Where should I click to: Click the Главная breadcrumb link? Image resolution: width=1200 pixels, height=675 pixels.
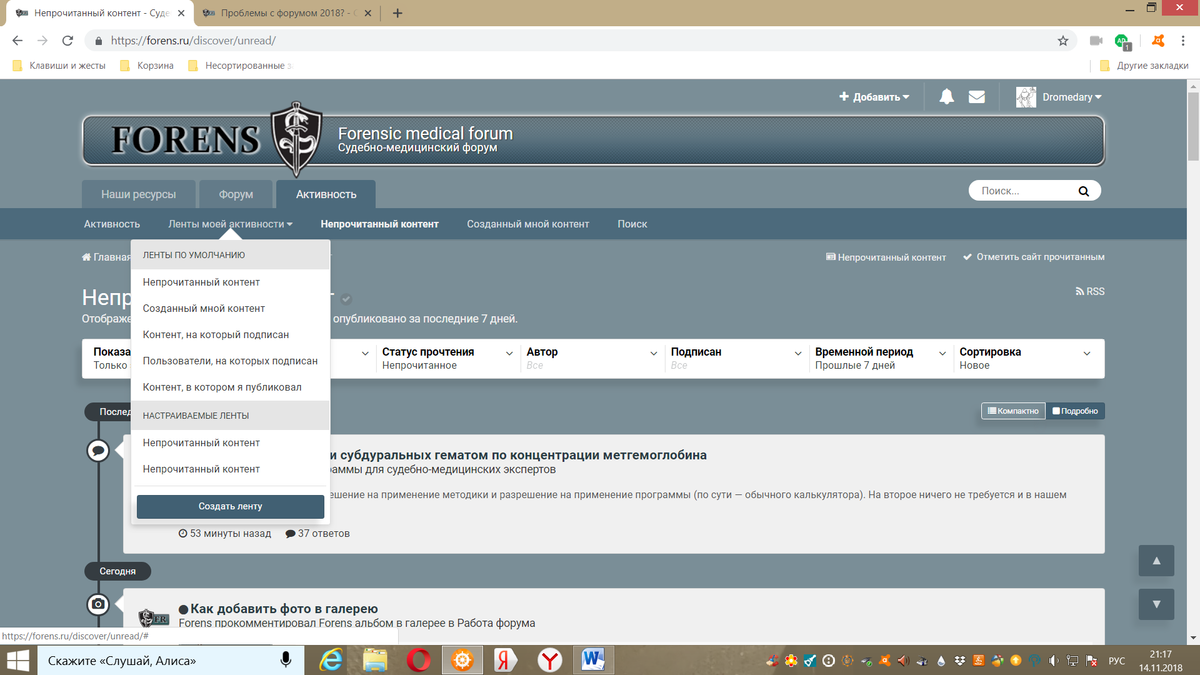click(106, 257)
